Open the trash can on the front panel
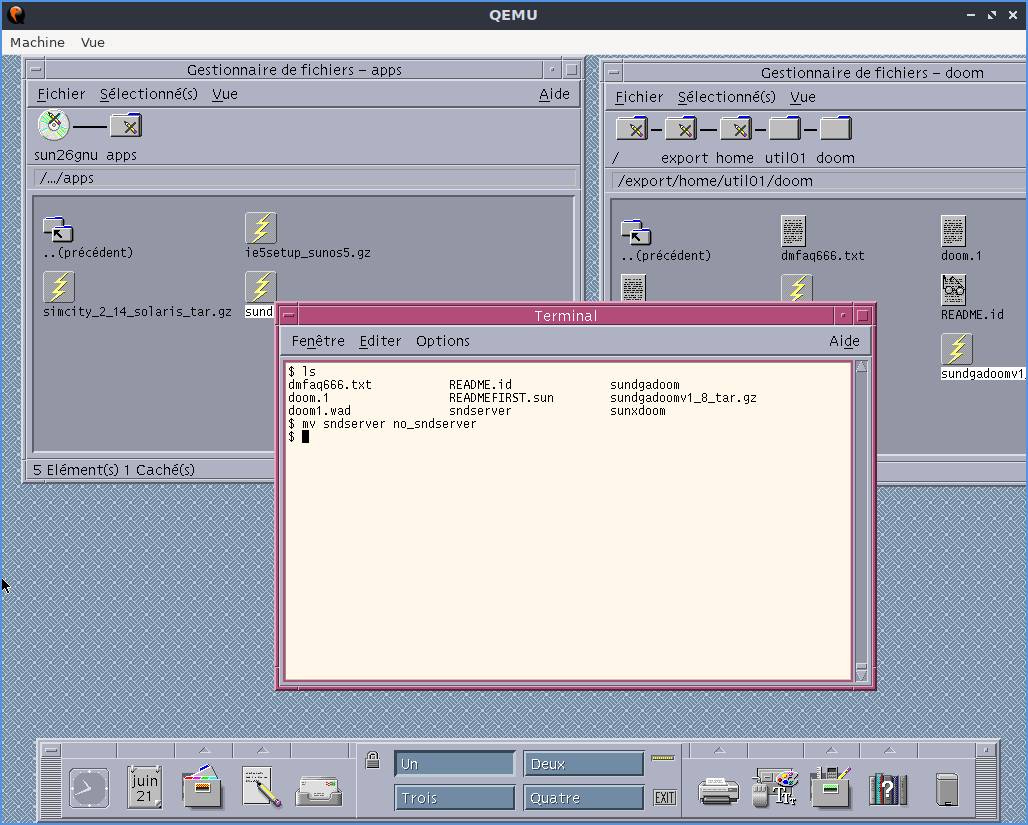This screenshot has width=1028, height=825. 947,790
